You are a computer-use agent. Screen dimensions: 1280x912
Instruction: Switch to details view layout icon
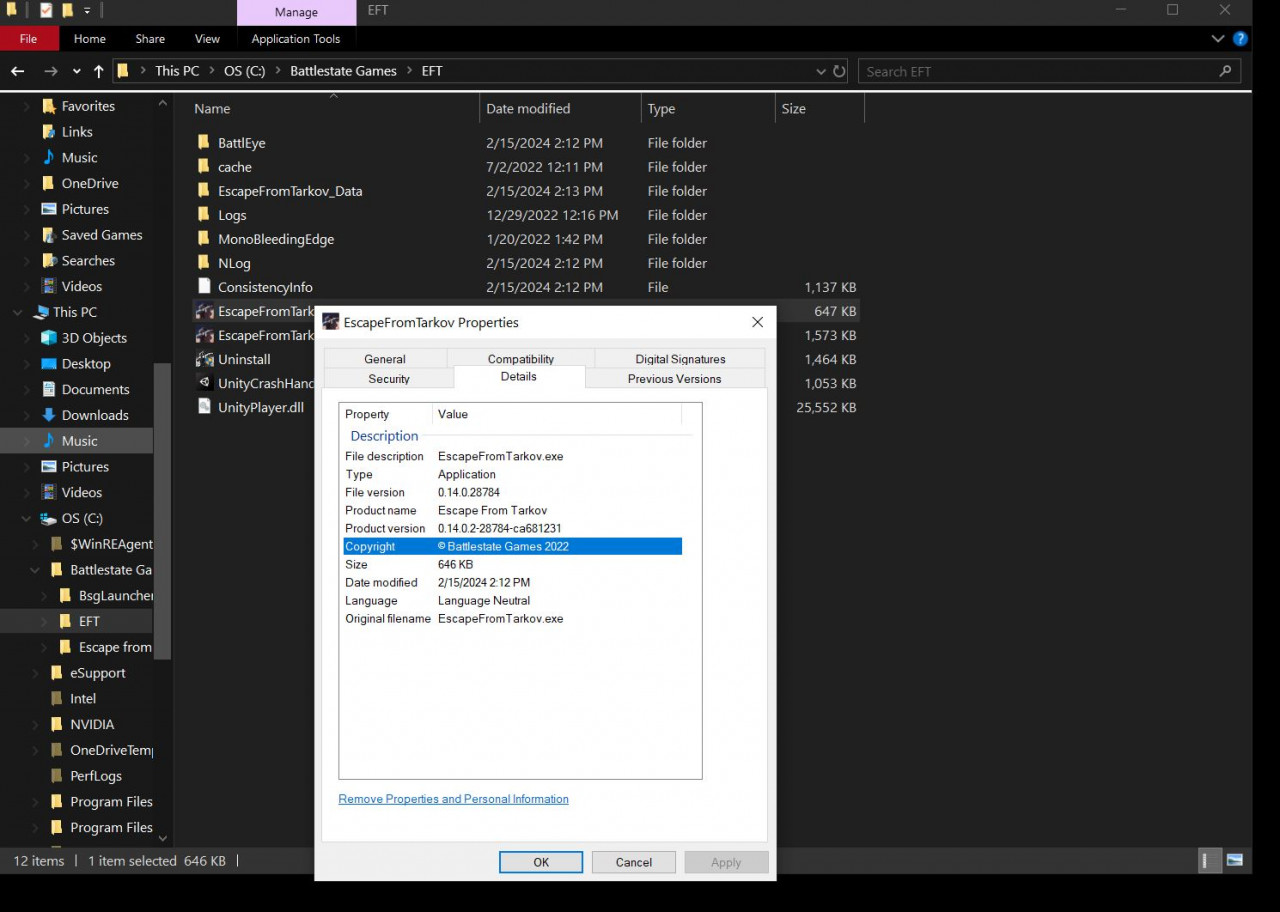coord(1208,860)
